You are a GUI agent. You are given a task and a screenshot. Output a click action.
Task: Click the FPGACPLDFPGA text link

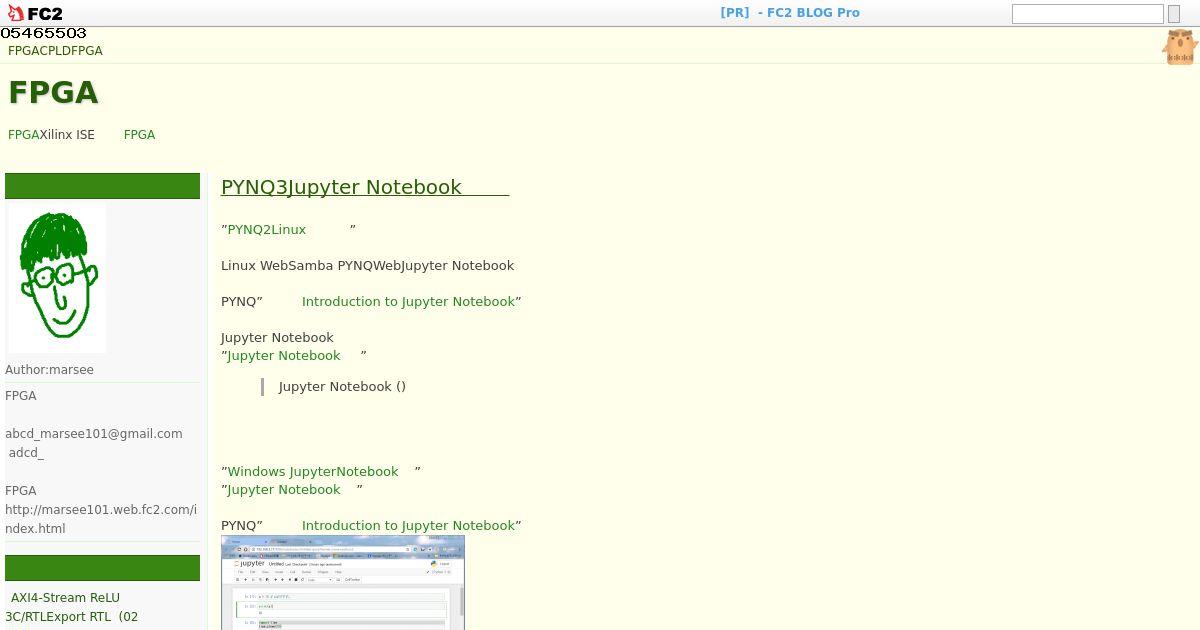(x=55, y=51)
